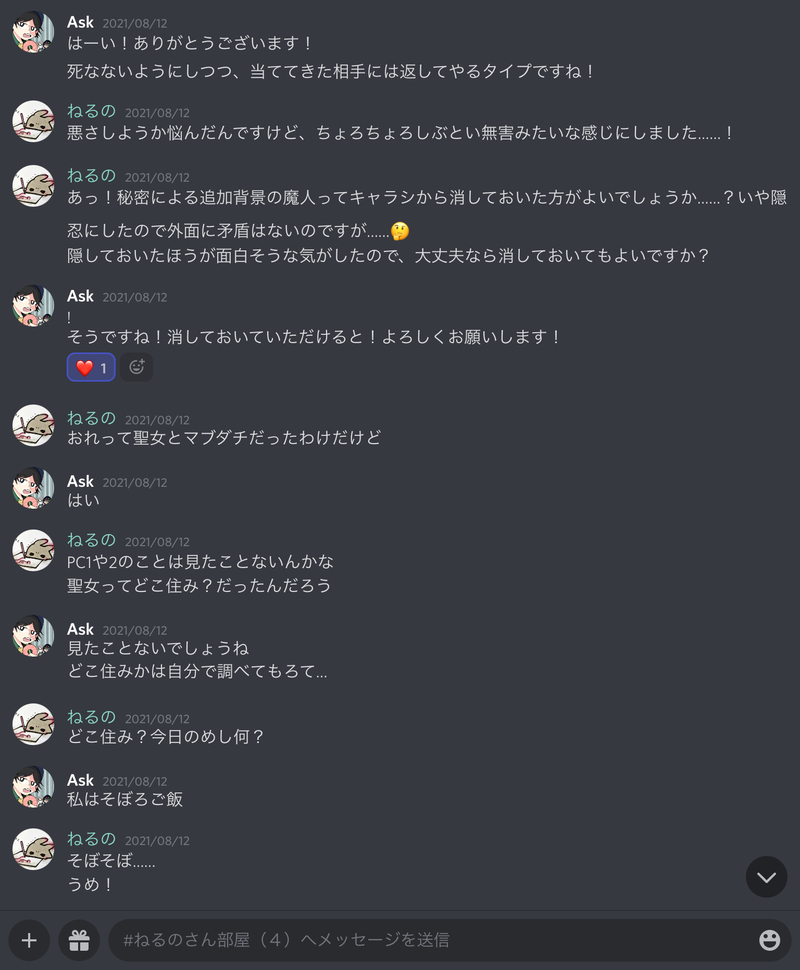This screenshot has height=970, width=800.
Task: Click username Ask above はーい message
Action: [x=80, y=22]
